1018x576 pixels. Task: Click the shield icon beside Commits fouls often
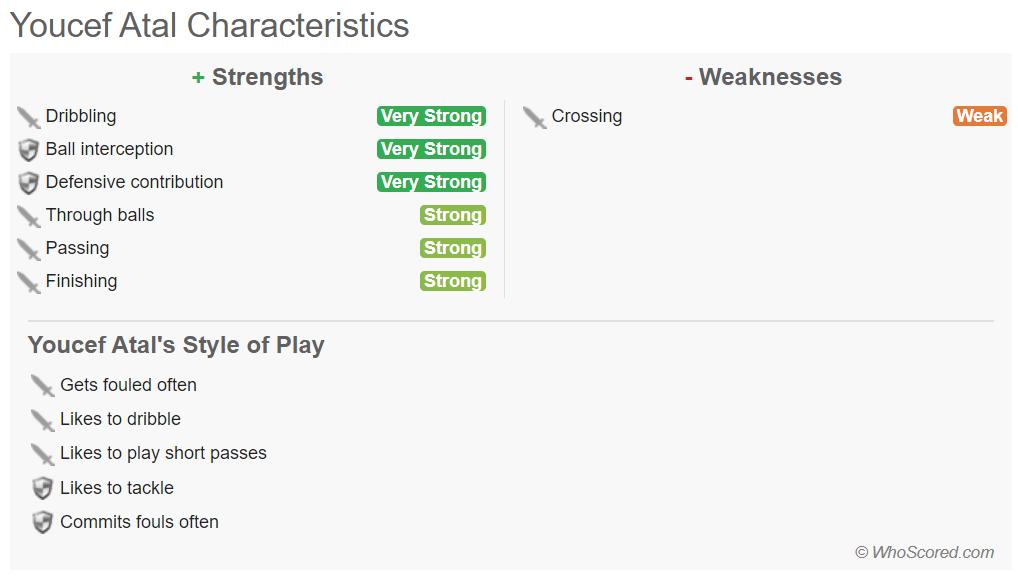coord(42,522)
